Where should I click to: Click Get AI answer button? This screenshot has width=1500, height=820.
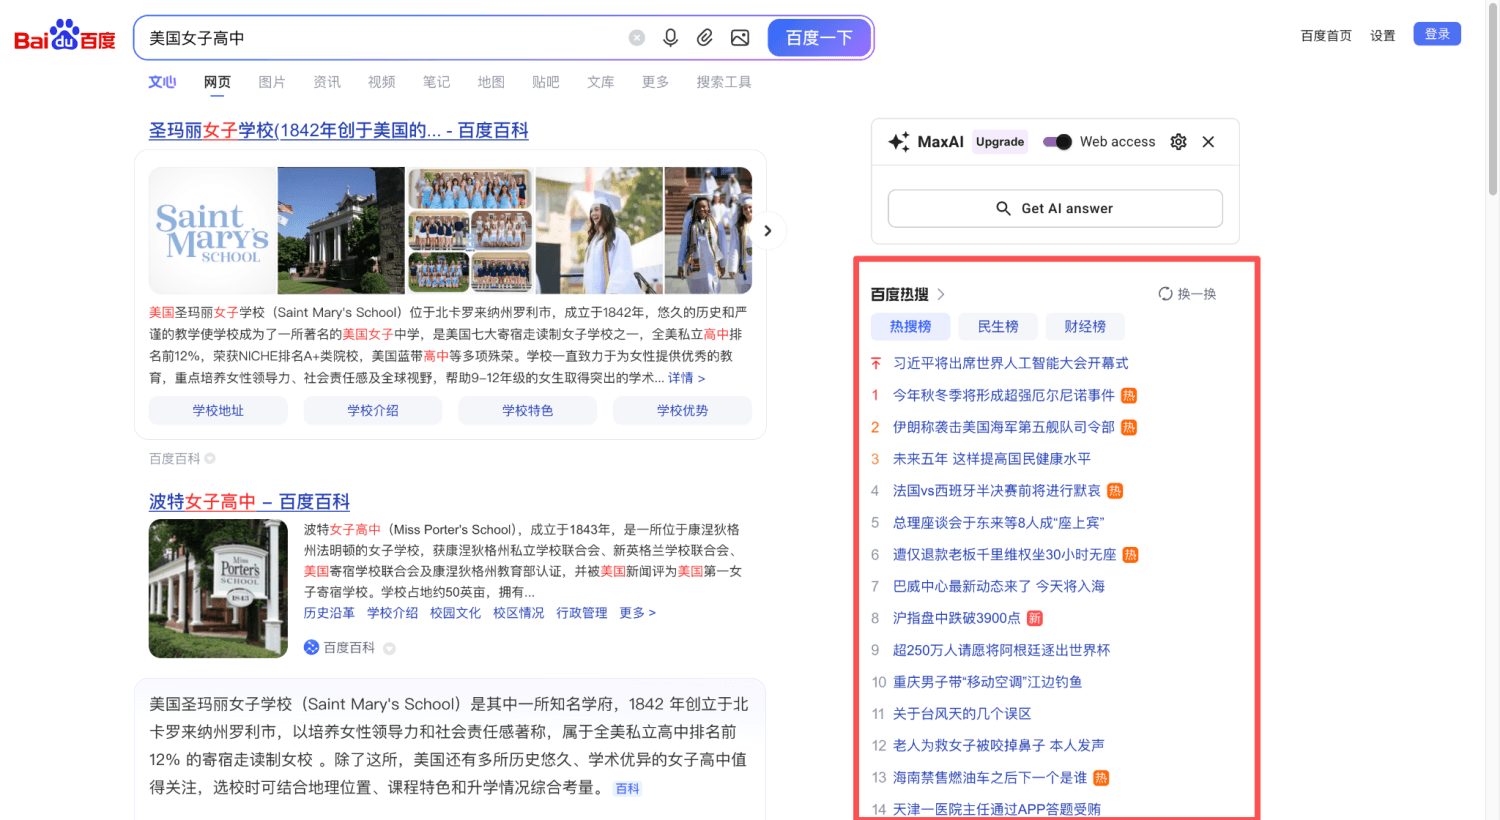1055,208
